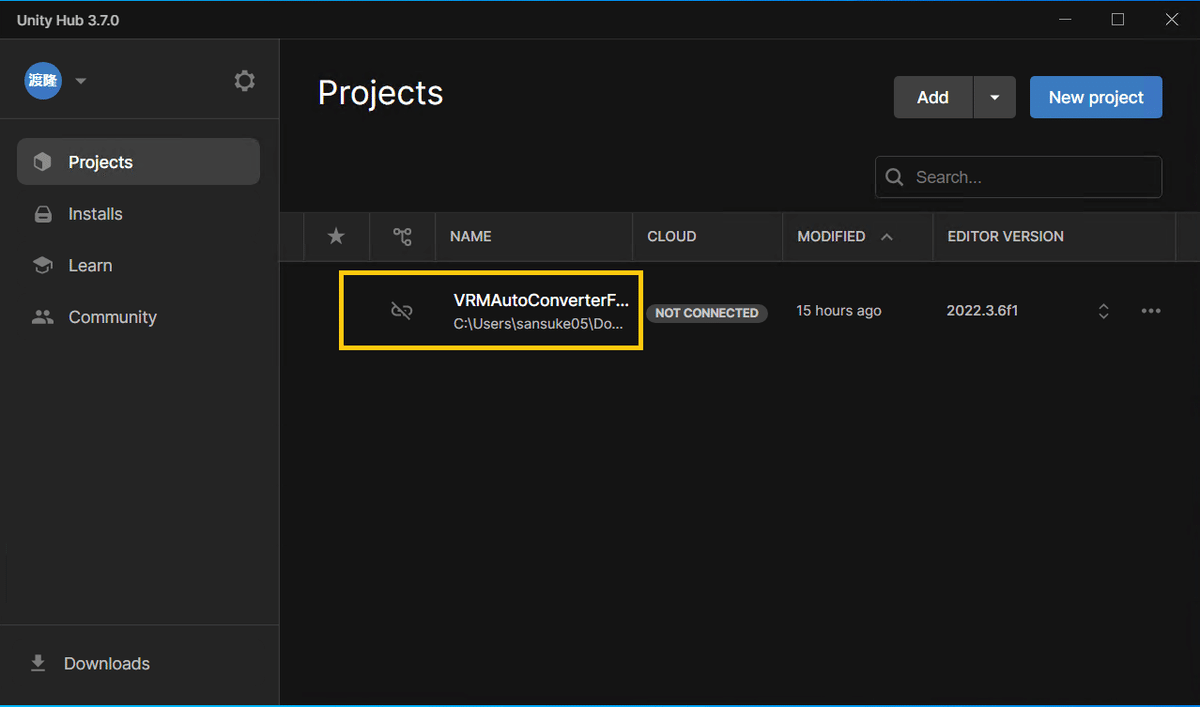Expand the account dropdown arrow
The height and width of the screenshot is (707, 1200).
pos(81,81)
